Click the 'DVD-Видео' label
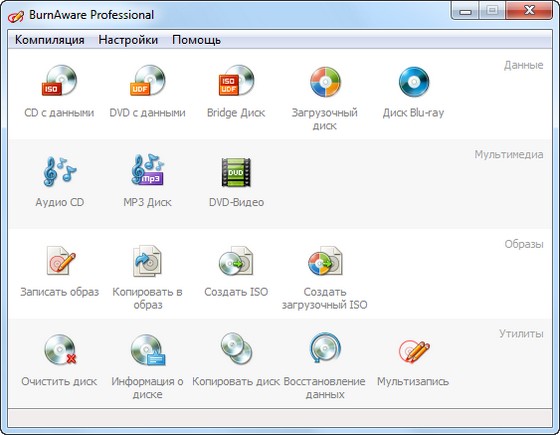 tap(236, 202)
